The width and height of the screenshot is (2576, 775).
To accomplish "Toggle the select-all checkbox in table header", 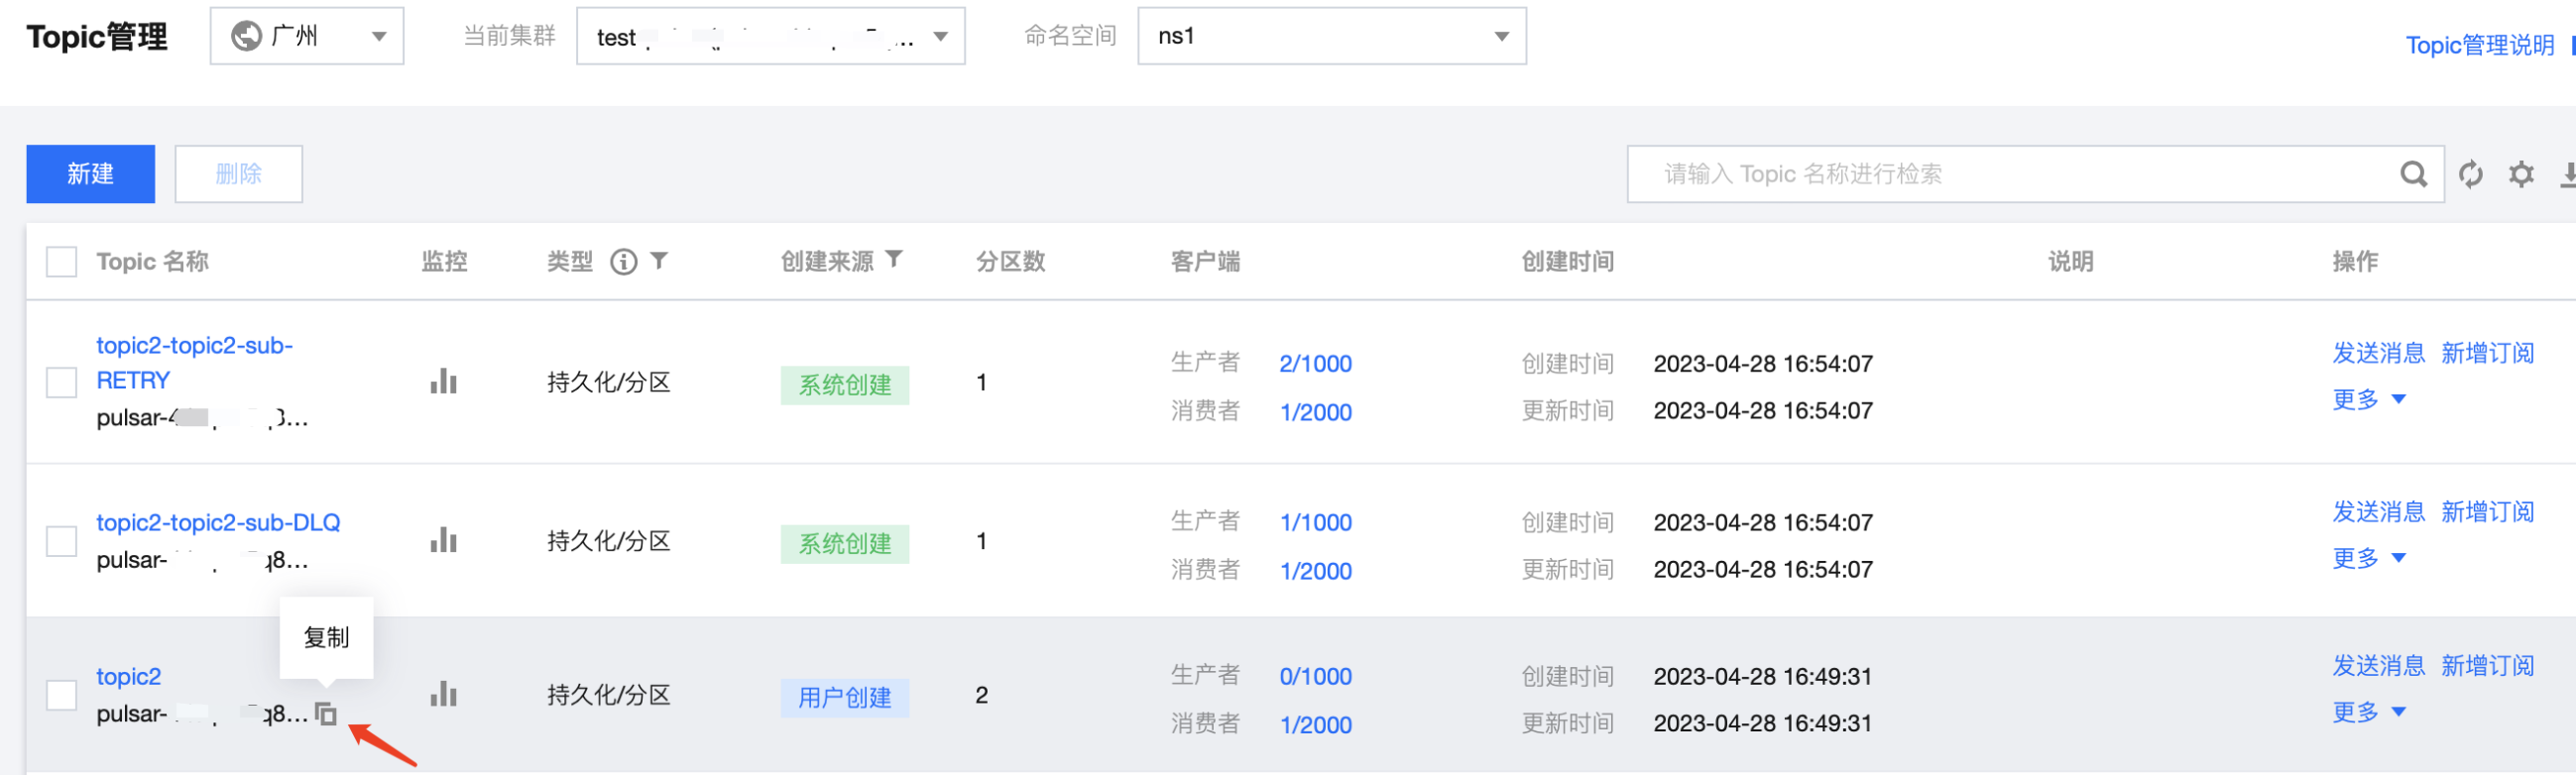I will pyautogui.click(x=62, y=262).
